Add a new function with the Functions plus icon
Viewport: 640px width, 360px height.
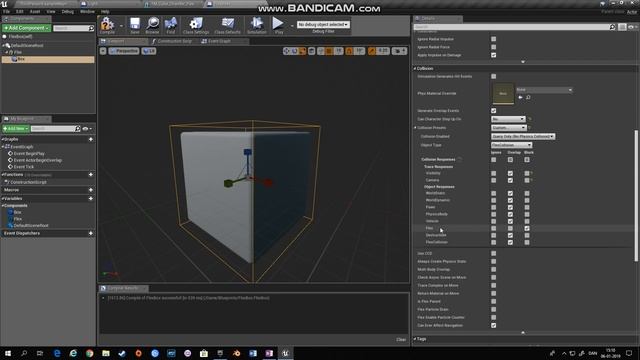(x=91, y=175)
